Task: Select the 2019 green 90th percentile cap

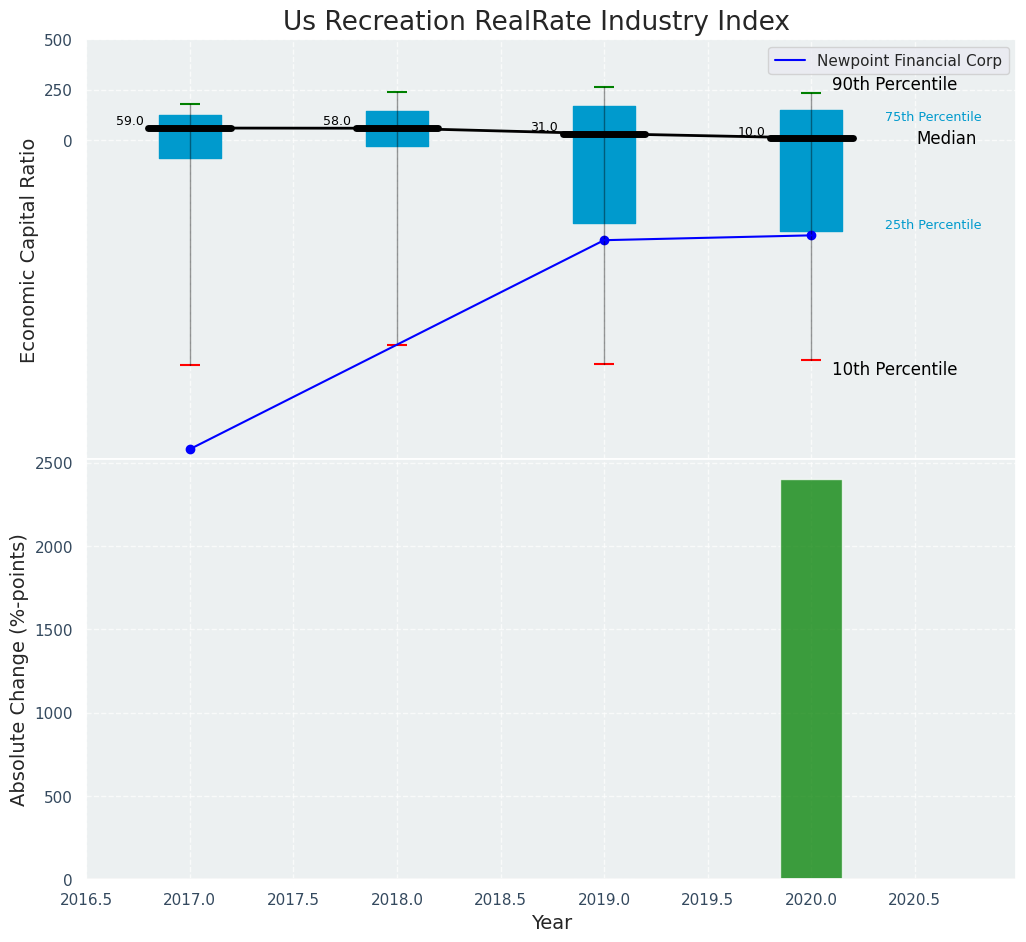Action: (604, 87)
